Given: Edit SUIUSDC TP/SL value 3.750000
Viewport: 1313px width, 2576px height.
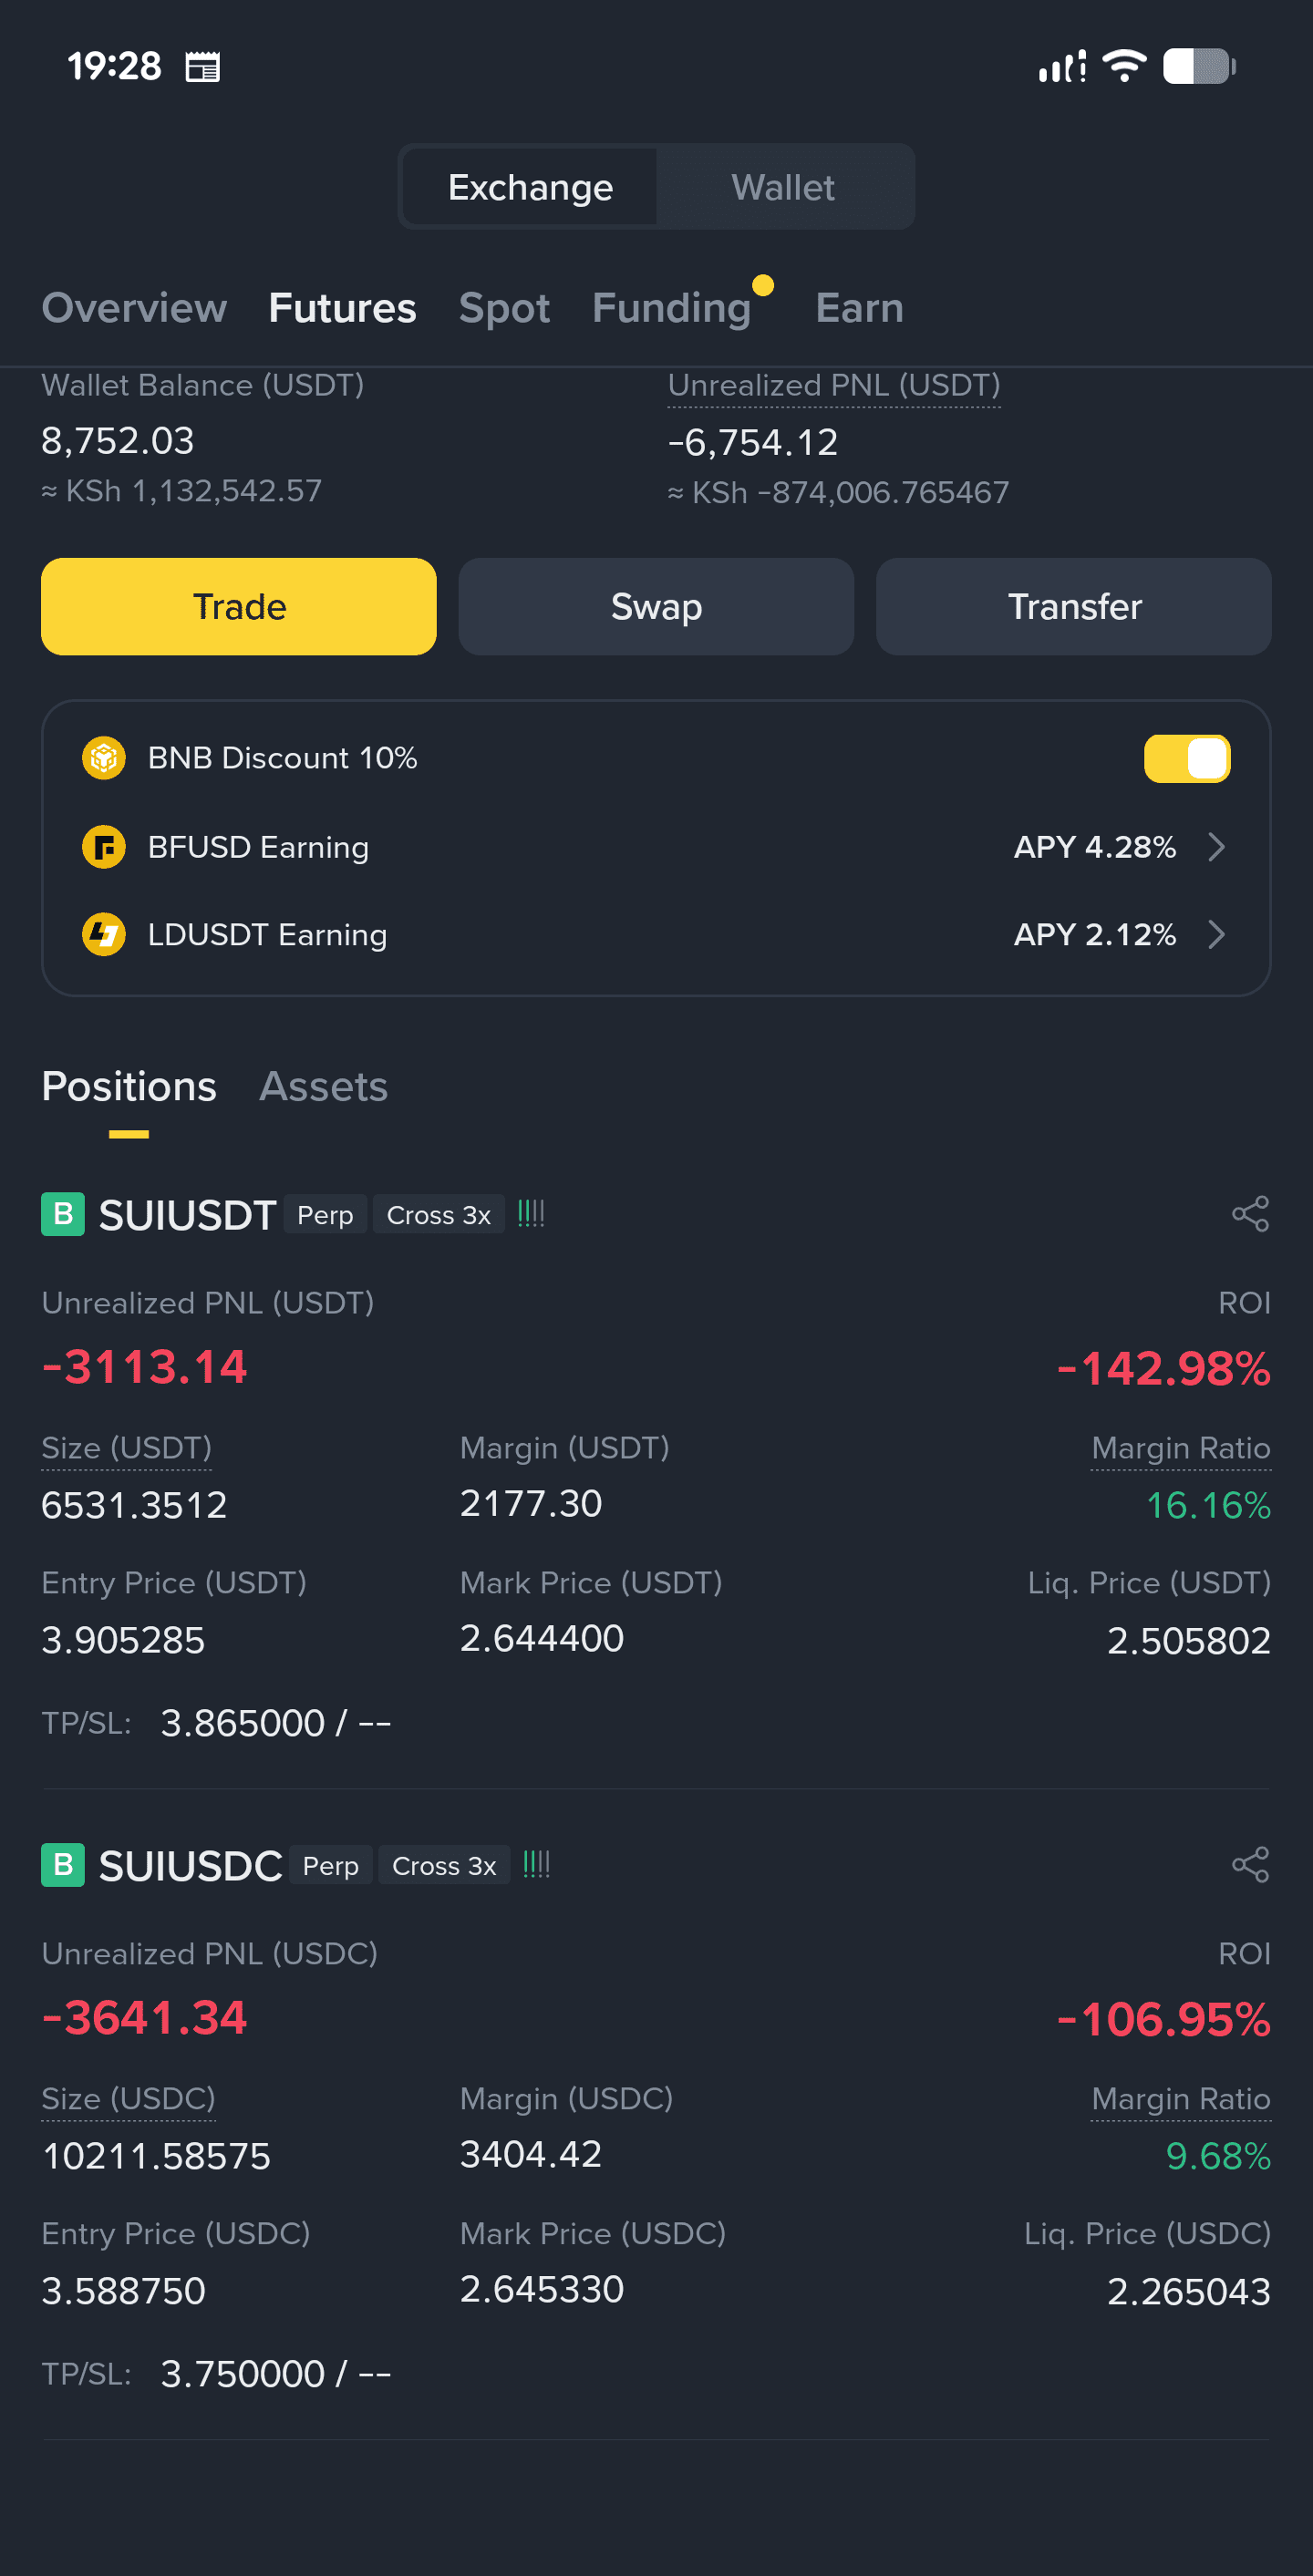Looking at the screenshot, I should (243, 2373).
